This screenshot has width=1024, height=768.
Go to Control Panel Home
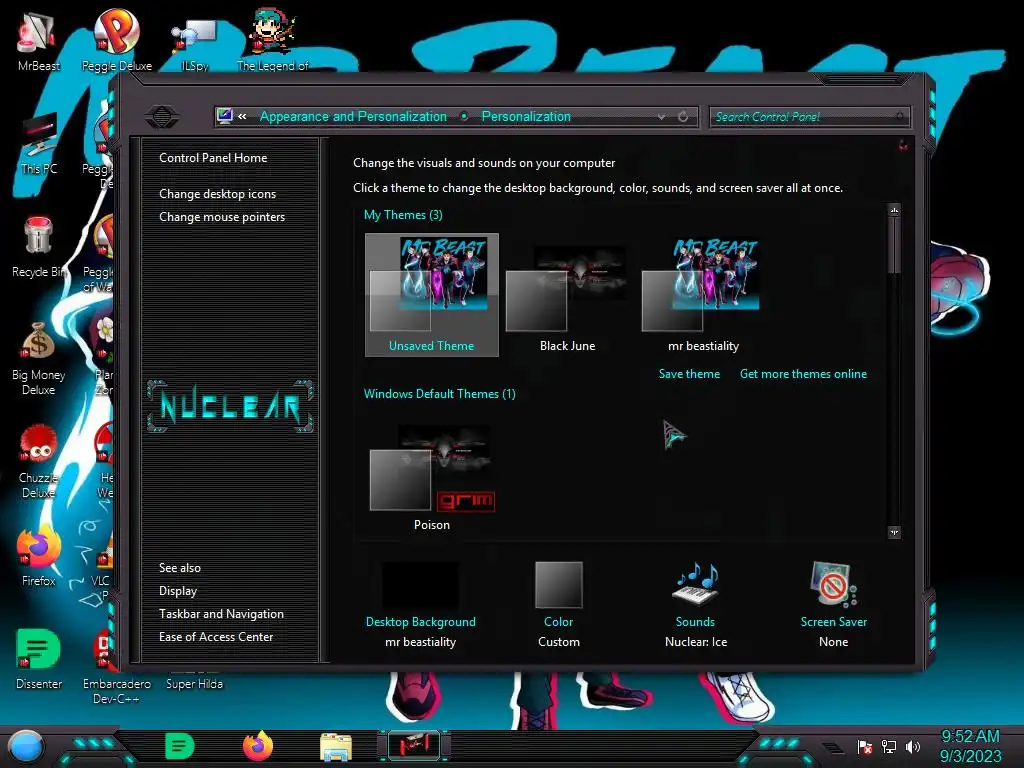click(x=213, y=157)
